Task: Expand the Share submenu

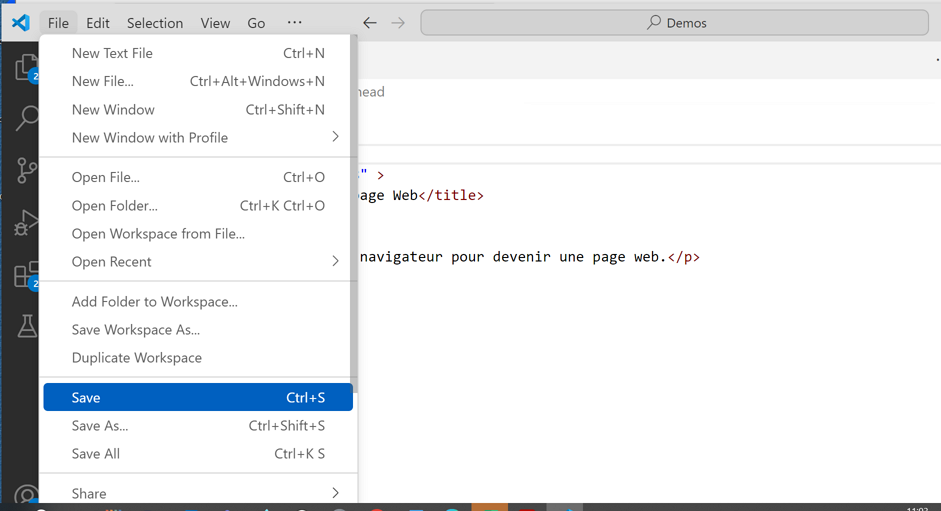Action: coord(198,494)
